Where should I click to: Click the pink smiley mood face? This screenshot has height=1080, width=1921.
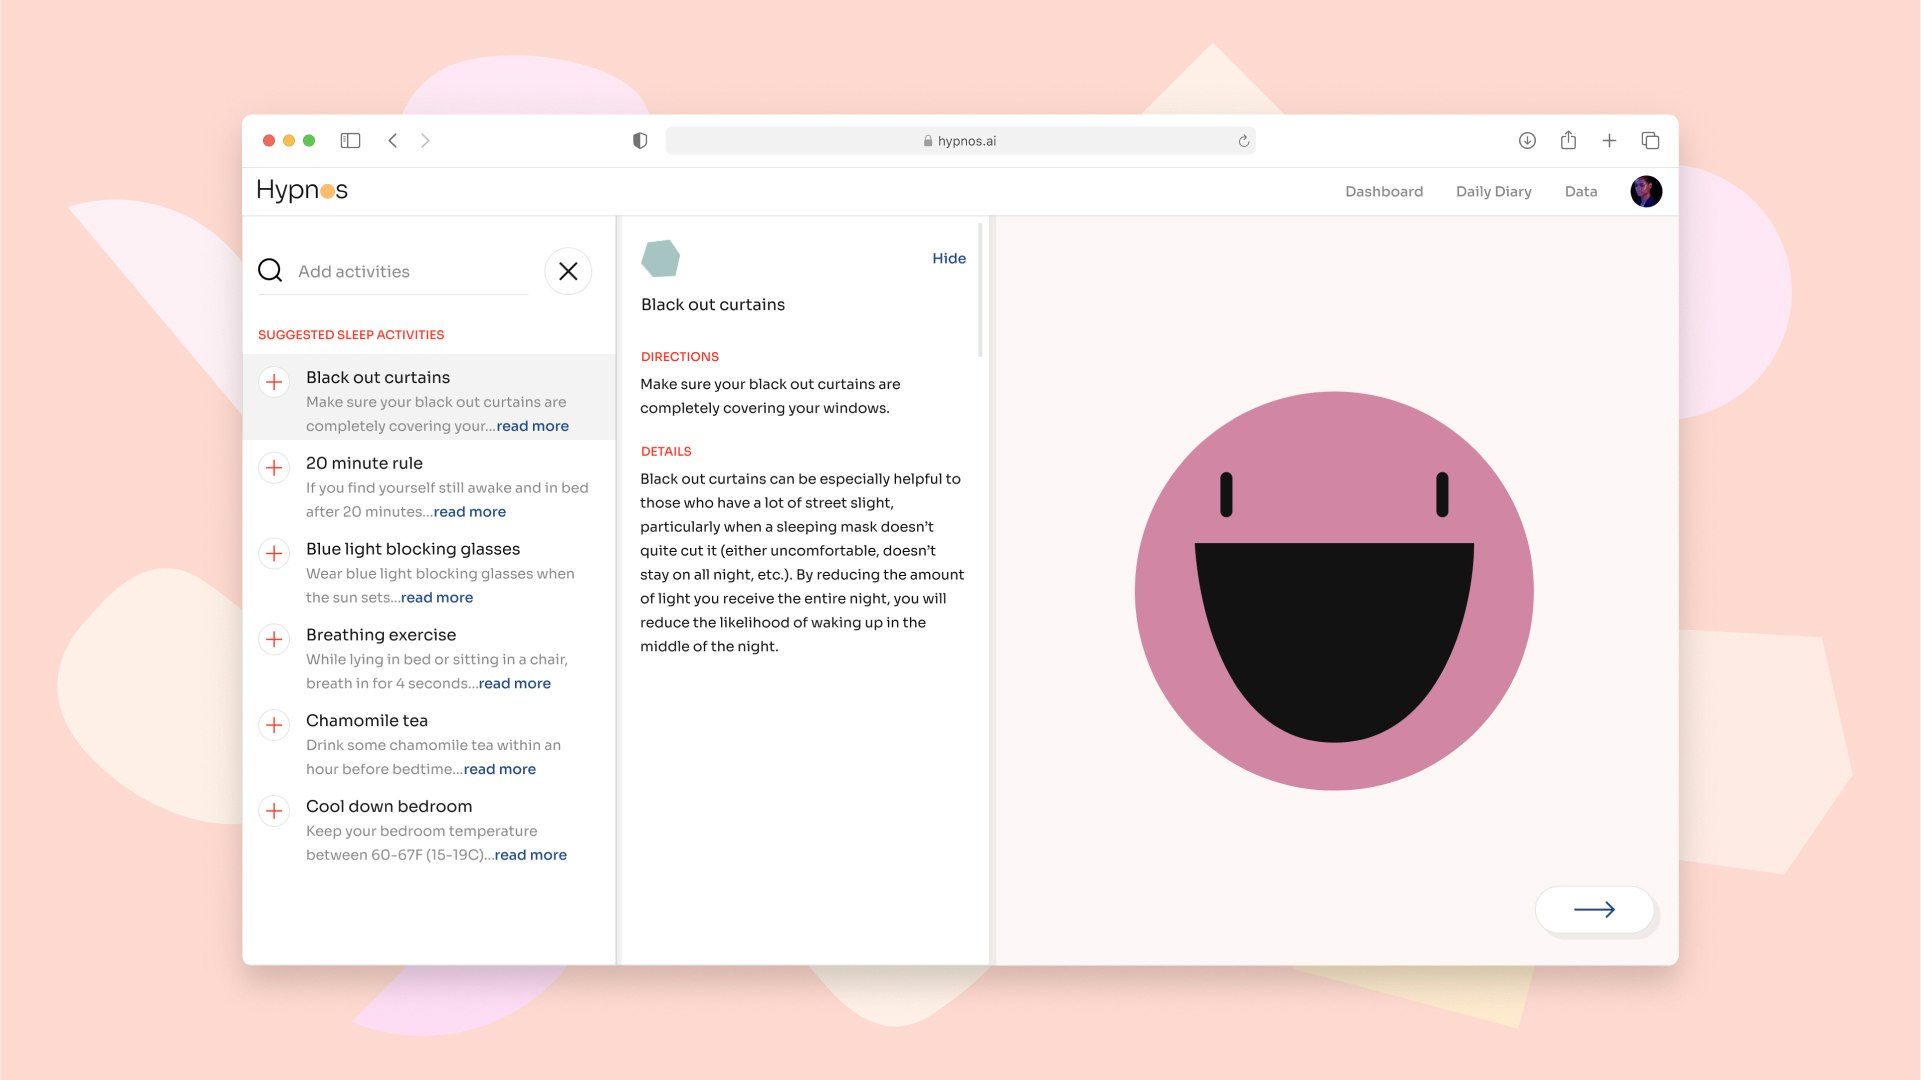pyautogui.click(x=1333, y=591)
